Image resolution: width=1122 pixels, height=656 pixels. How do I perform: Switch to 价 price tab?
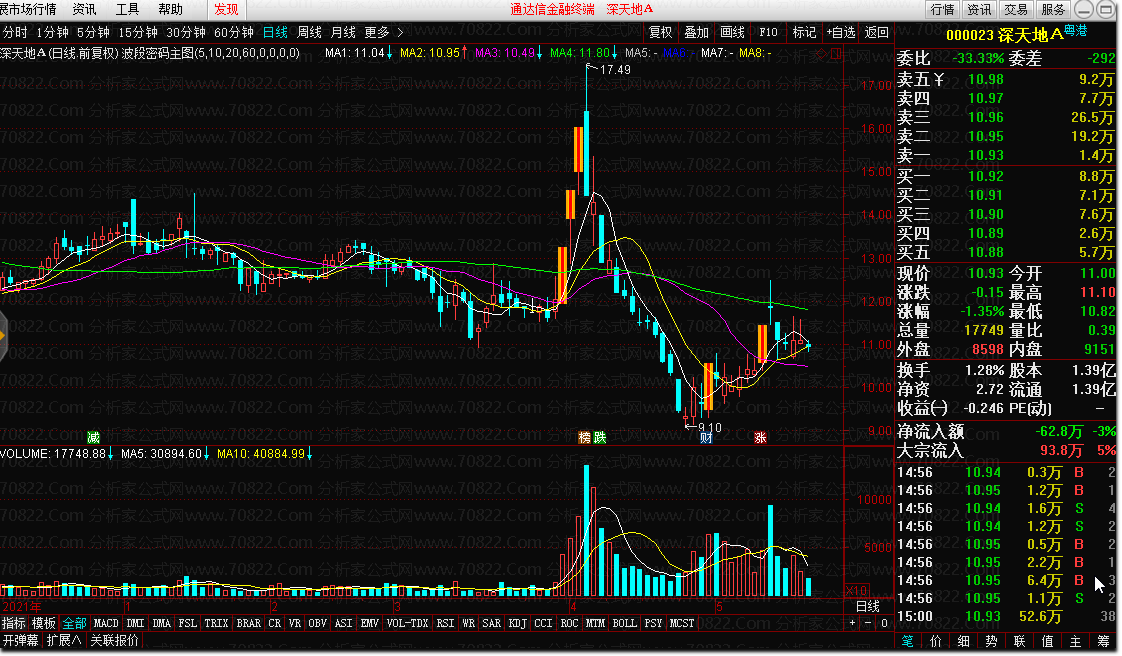point(936,642)
